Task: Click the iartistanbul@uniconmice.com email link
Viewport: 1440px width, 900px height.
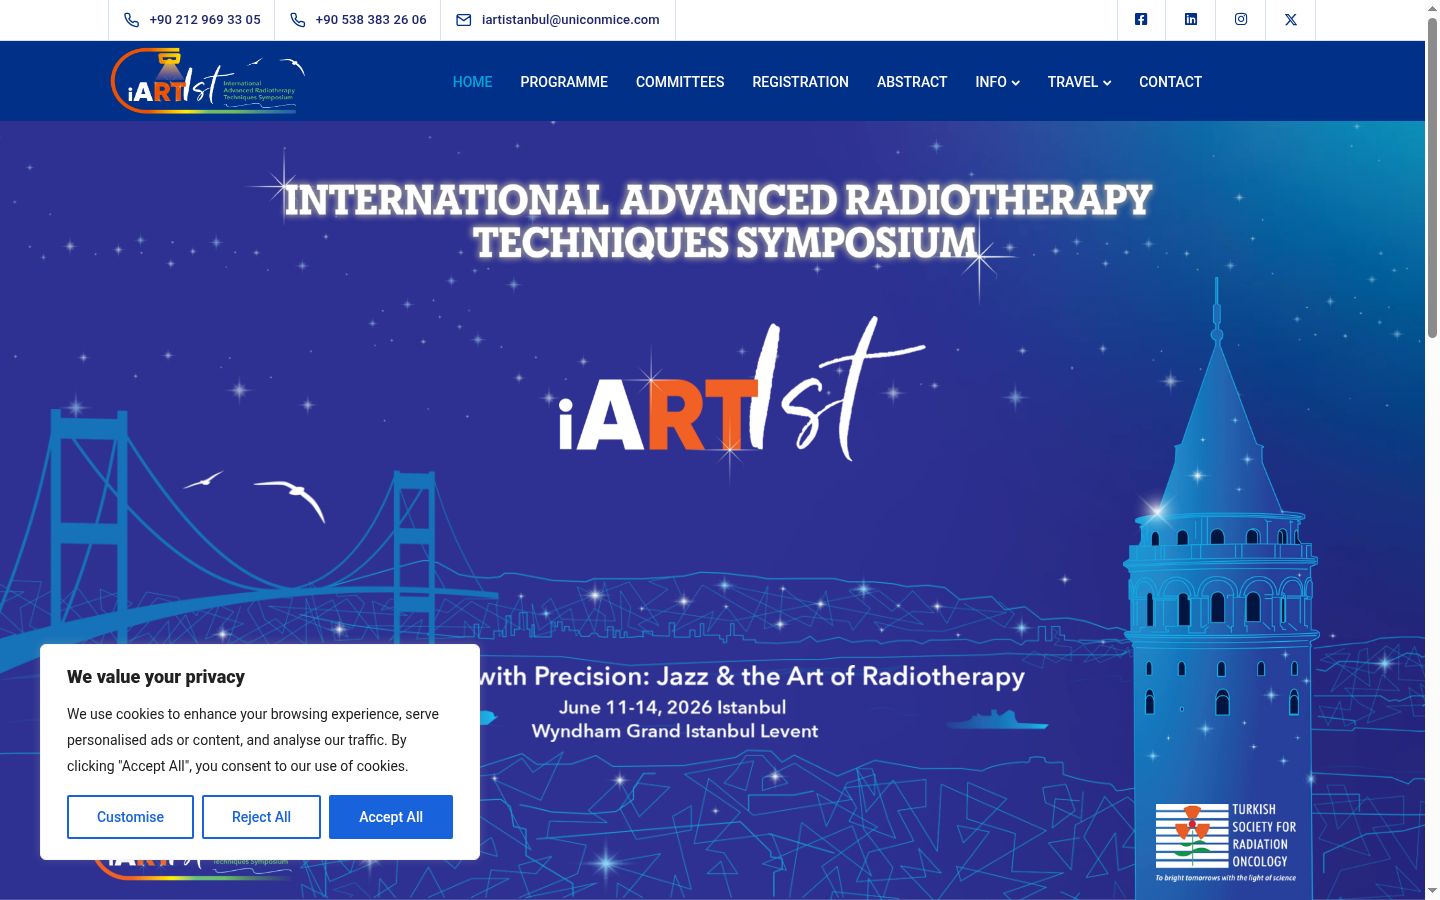Action: click(x=570, y=20)
